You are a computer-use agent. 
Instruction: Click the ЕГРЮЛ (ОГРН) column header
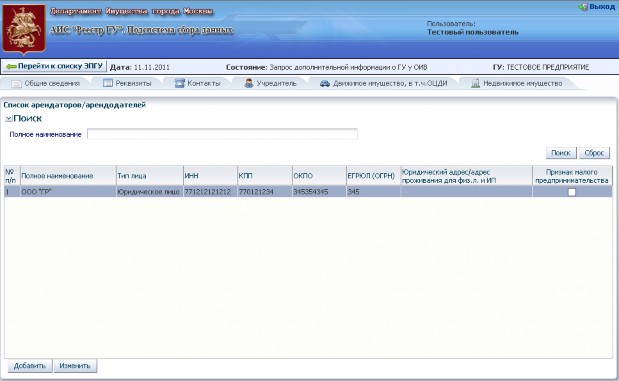(x=373, y=176)
